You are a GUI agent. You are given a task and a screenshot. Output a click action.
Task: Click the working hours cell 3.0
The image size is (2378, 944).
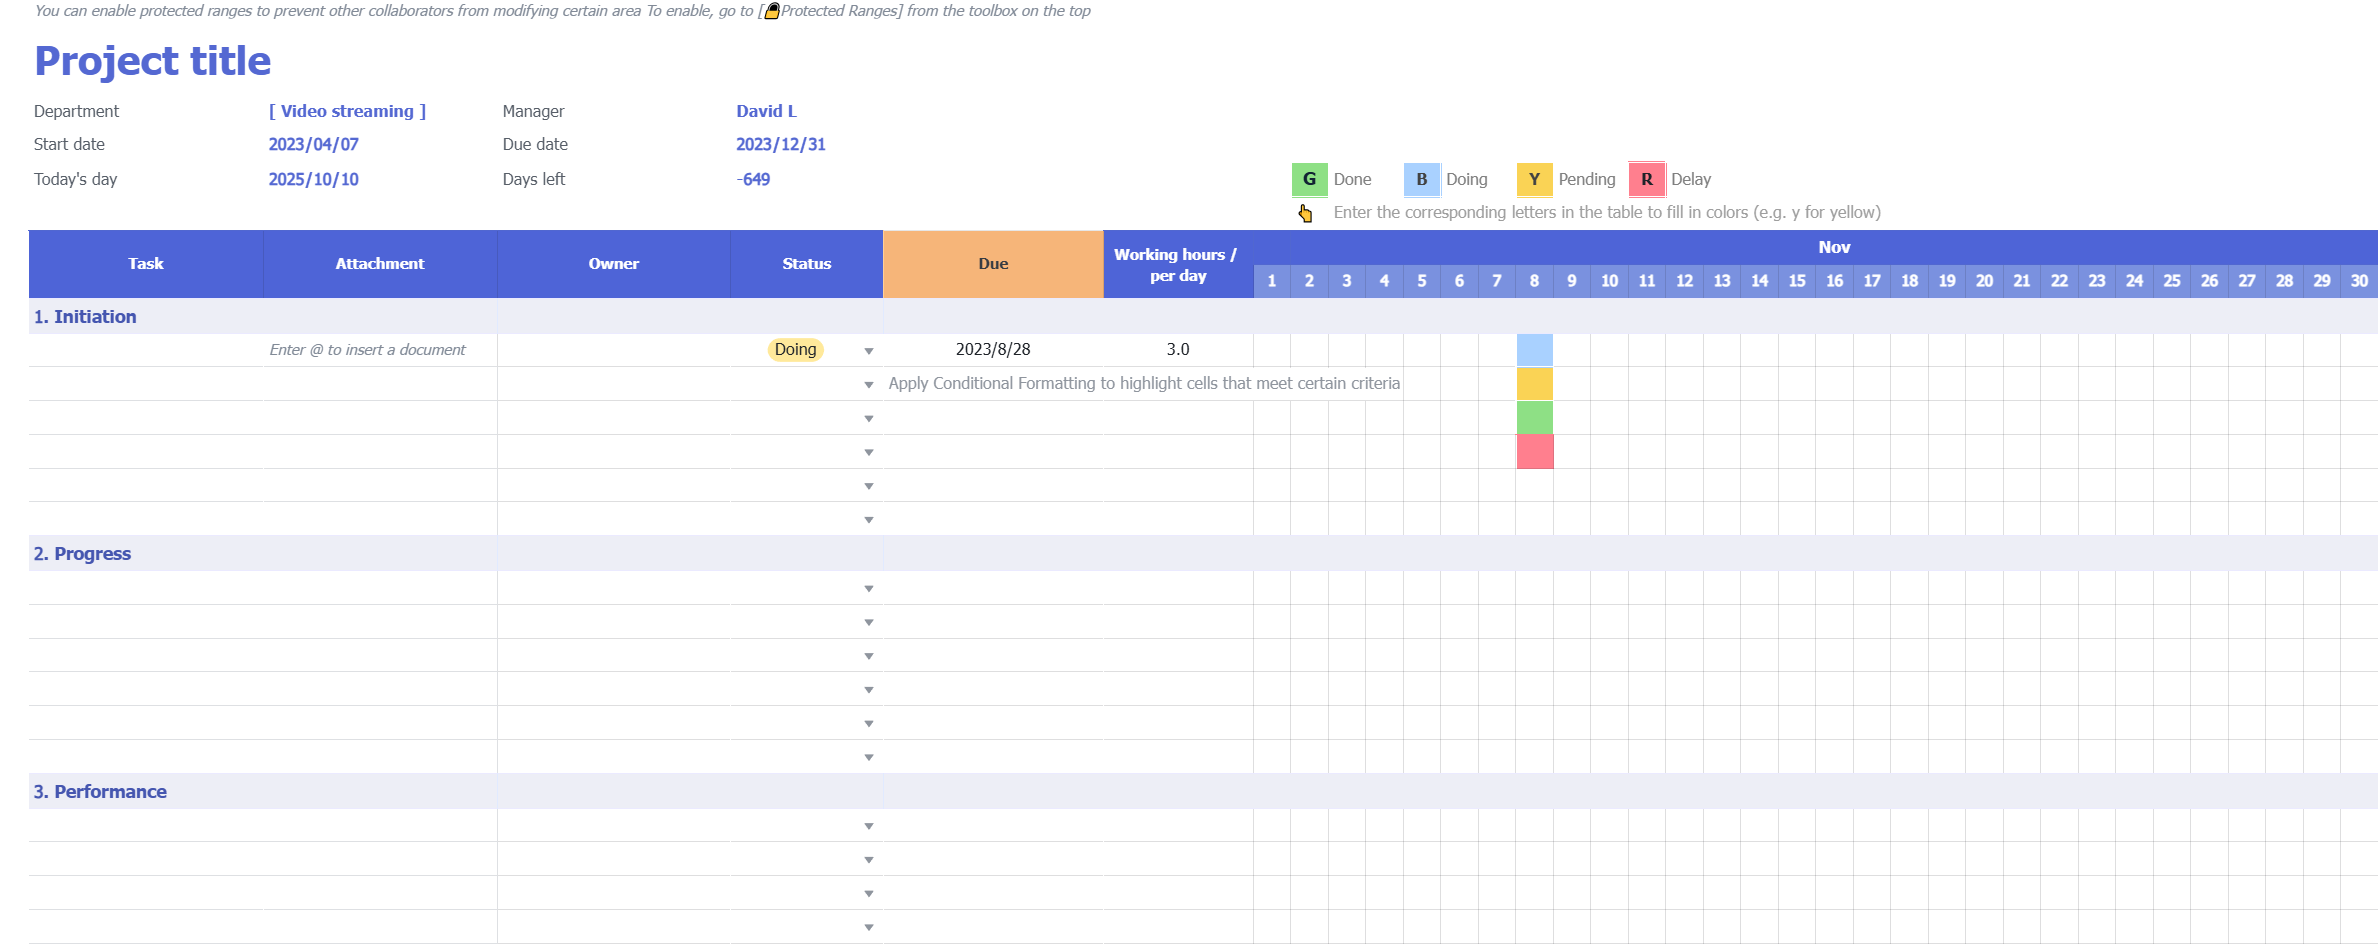point(1178,350)
